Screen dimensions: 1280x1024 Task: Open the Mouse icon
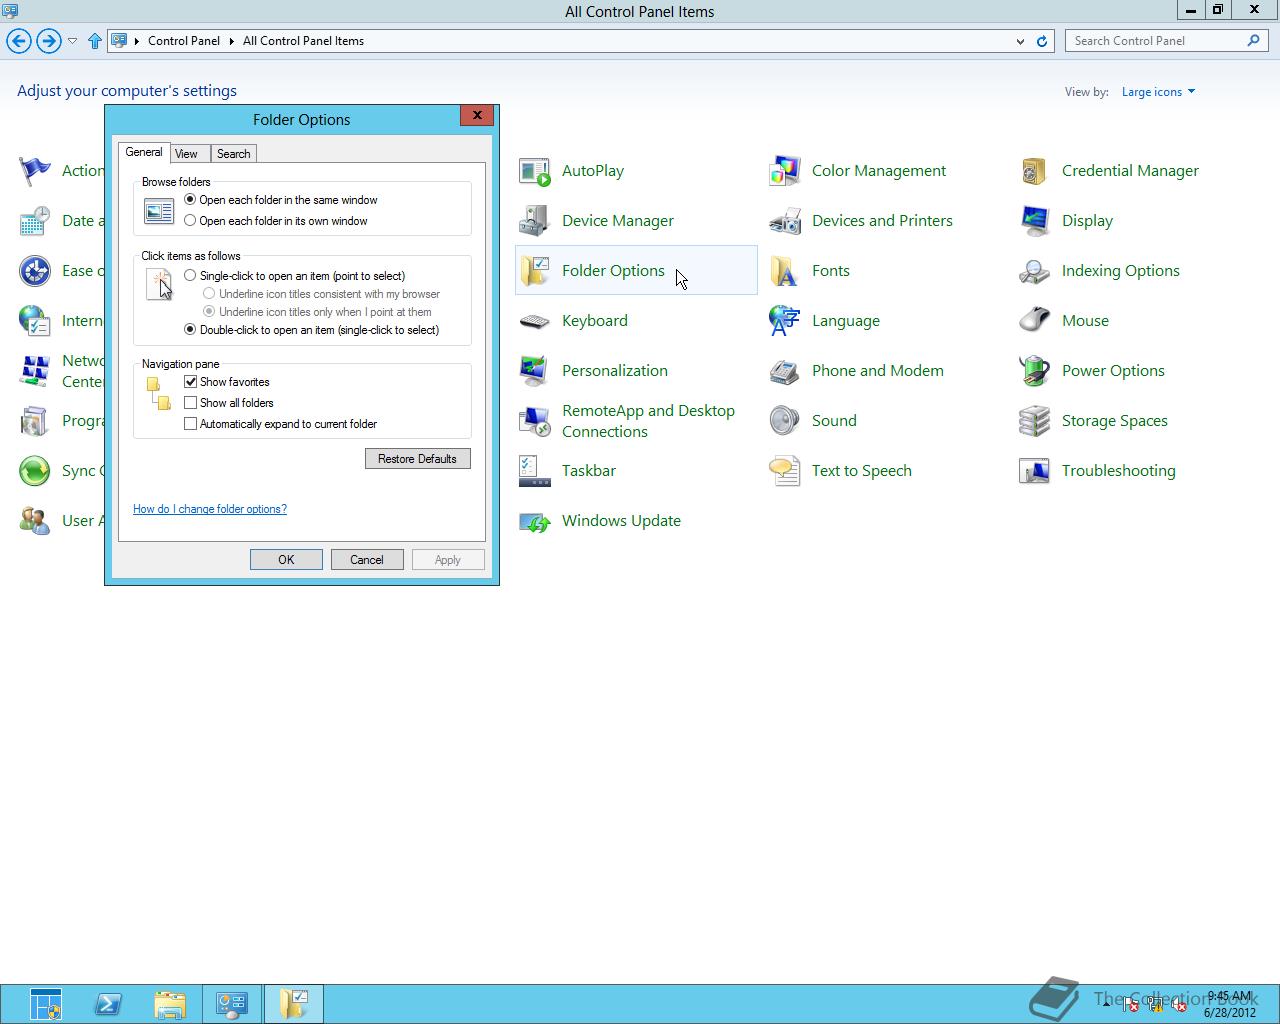click(x=1035, y=321)
